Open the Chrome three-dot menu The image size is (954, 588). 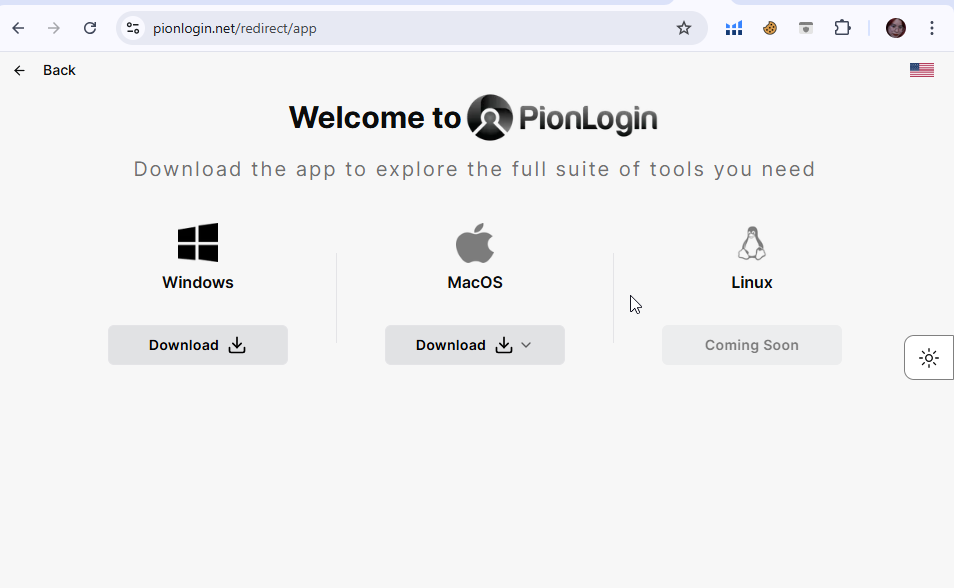(932, 28)
